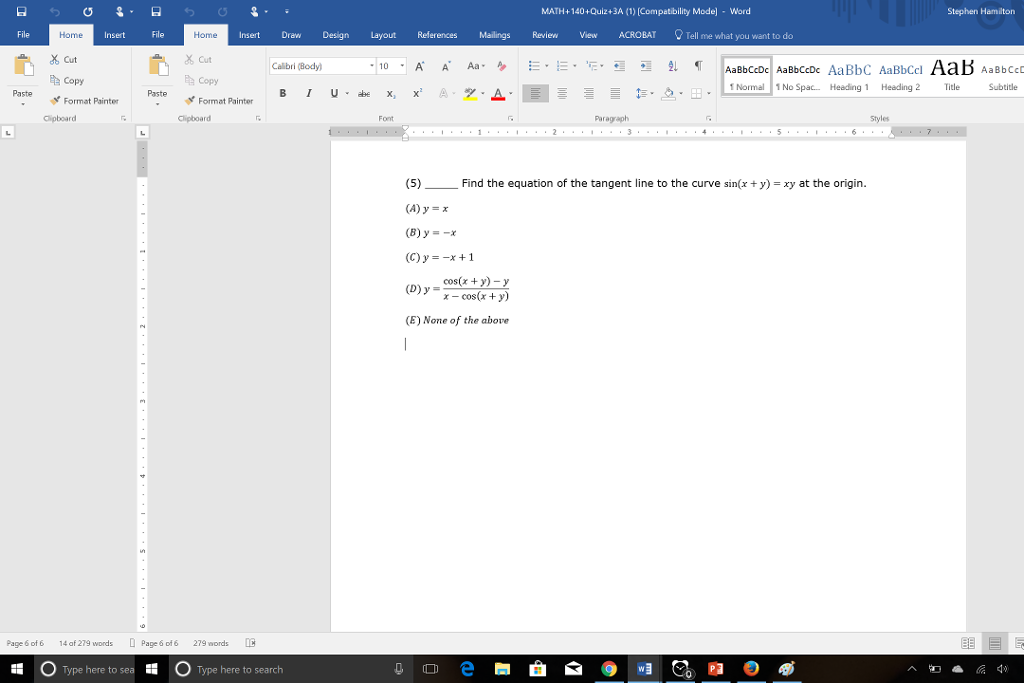The width and height of the screenshot is (1024, 683).
Task: Clear all formatting with the eraser icon
Action: 502,66
